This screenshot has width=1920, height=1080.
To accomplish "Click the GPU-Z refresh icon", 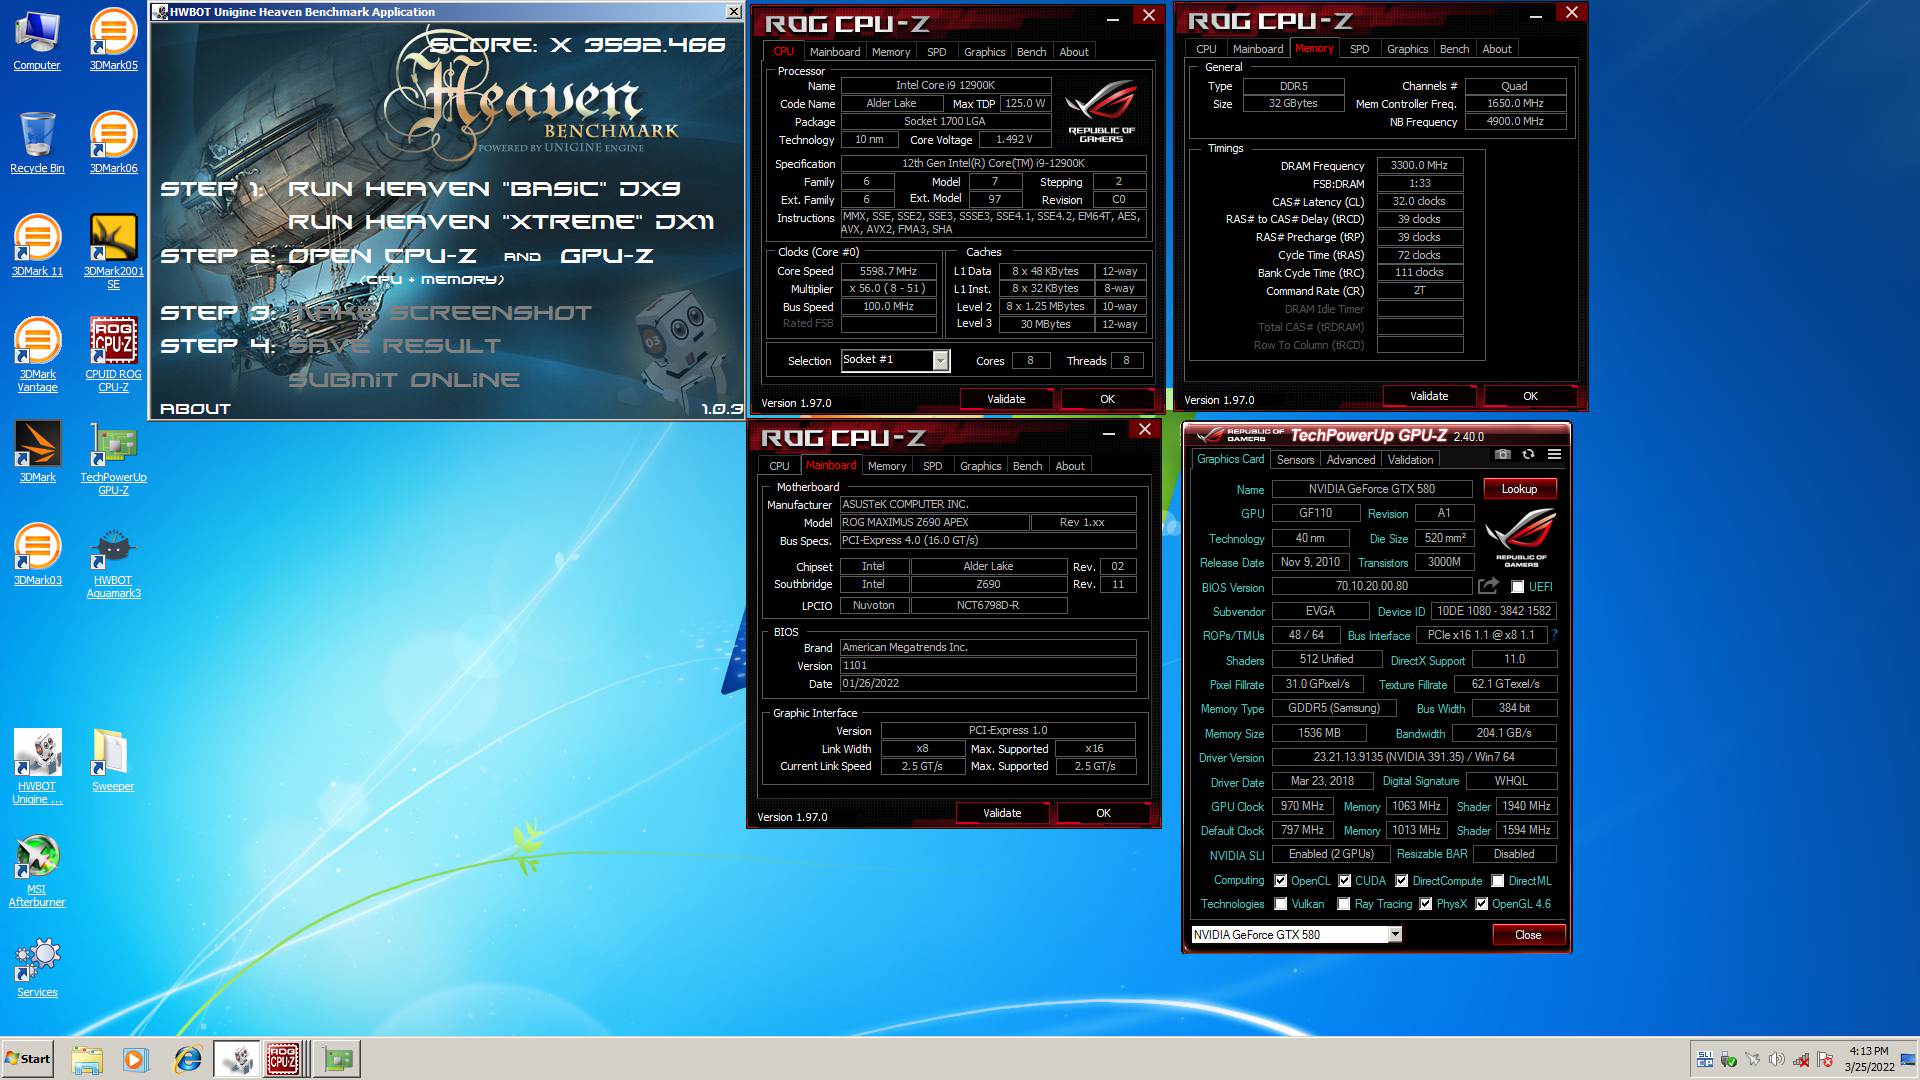I will [1528, 455].
